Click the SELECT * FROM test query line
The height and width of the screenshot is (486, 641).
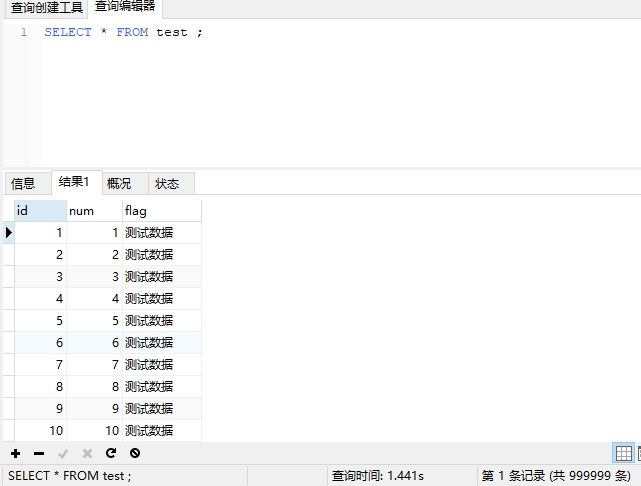(x=123, y=32)
